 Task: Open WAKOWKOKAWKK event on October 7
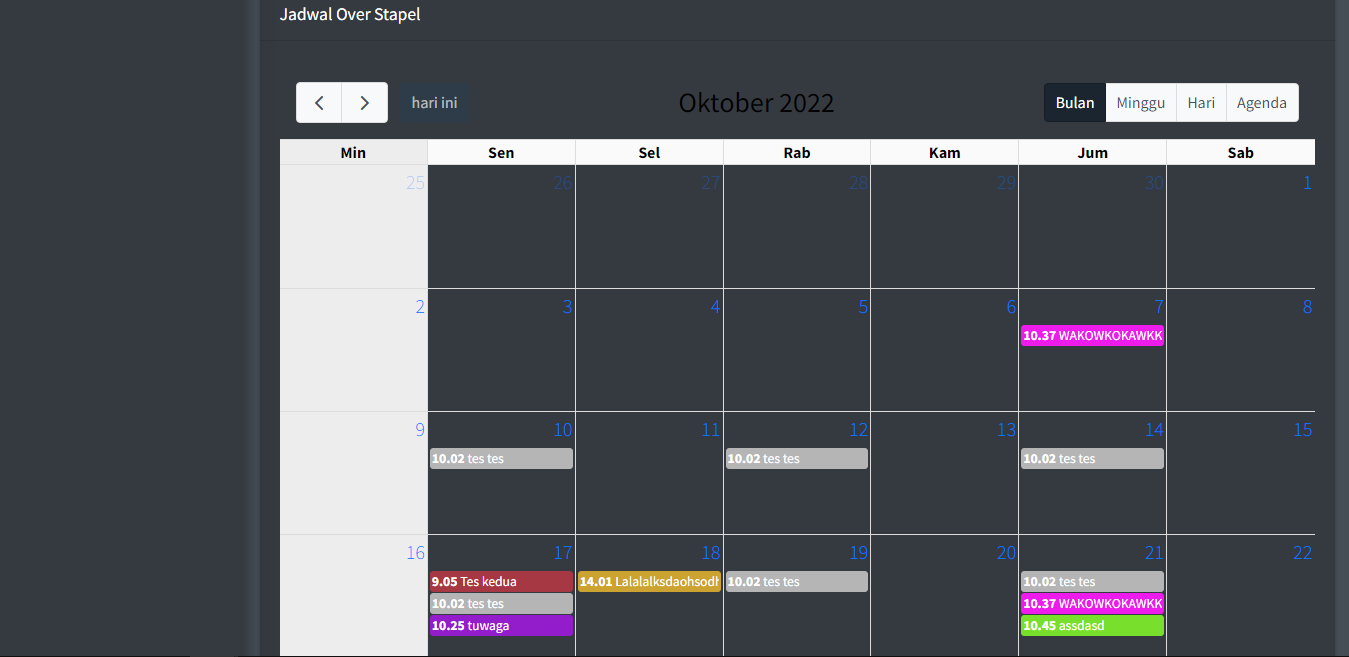[x=1092, y=336]
